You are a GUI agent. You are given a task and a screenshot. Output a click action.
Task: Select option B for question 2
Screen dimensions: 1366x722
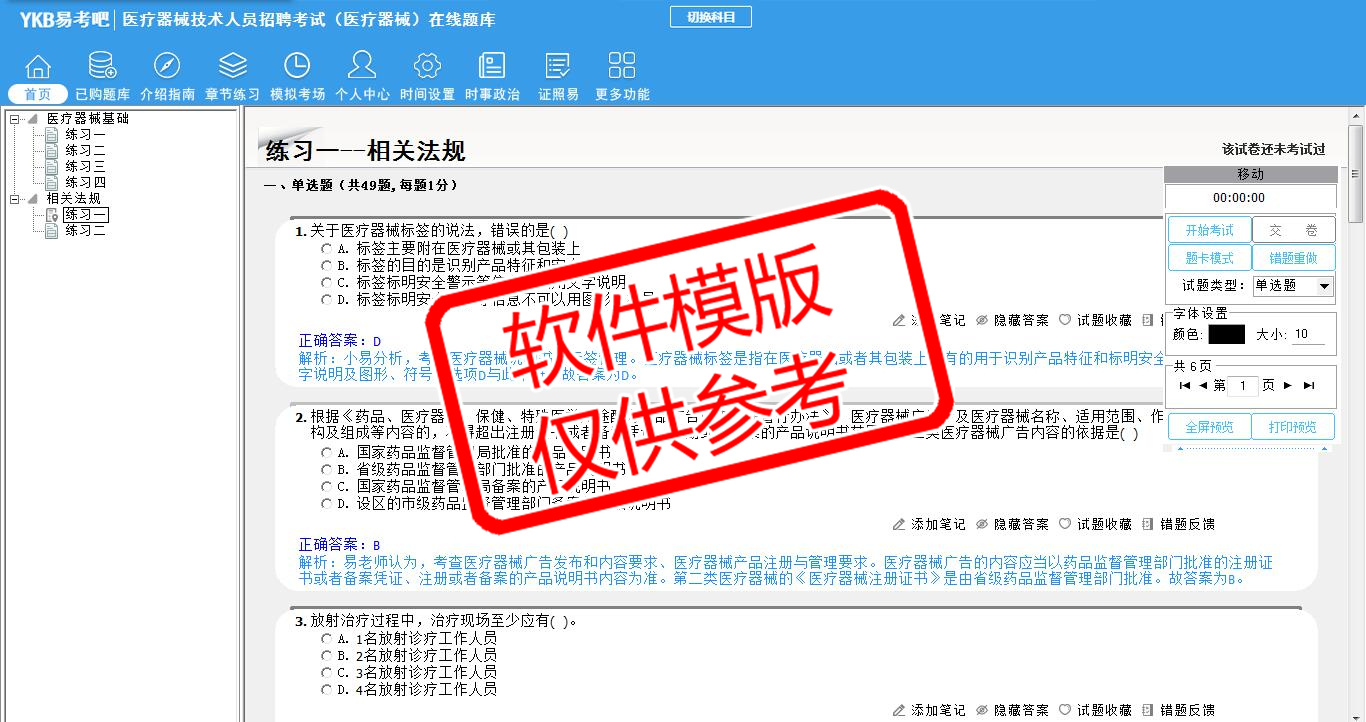326,469
